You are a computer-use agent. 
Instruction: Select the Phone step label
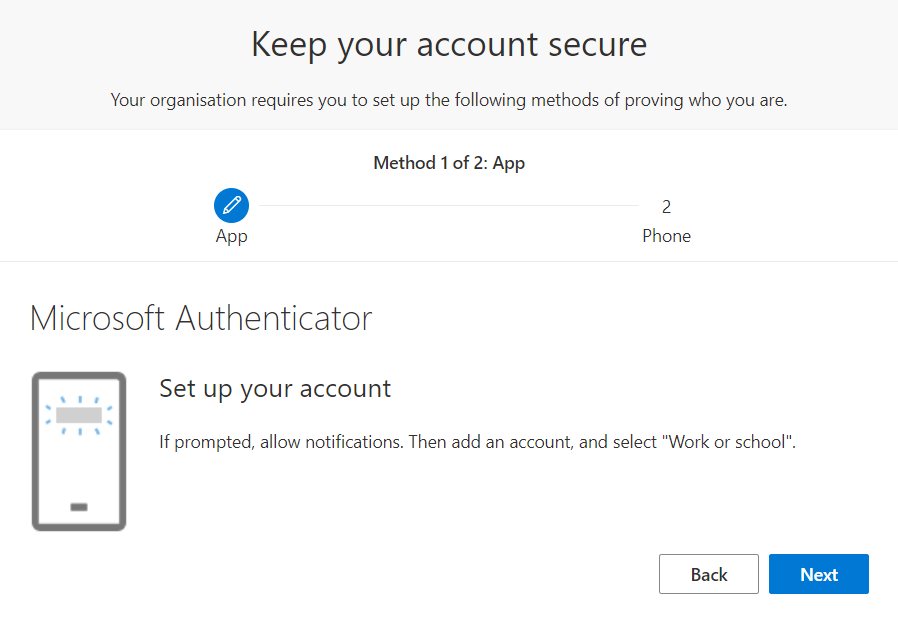pyautogui.click(x=666, y=236)
